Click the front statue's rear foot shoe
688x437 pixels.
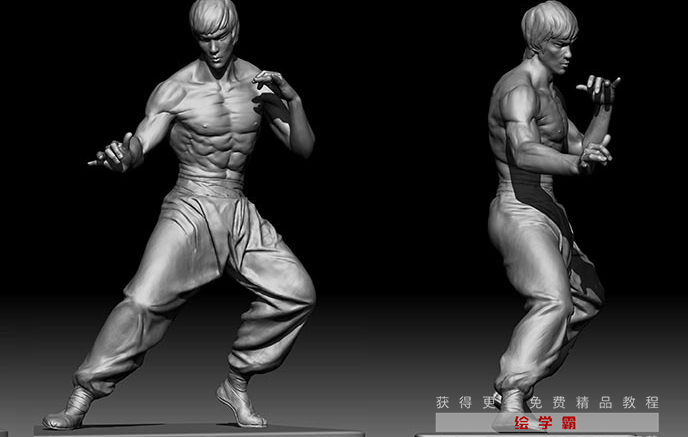click(x=69, y=409)
